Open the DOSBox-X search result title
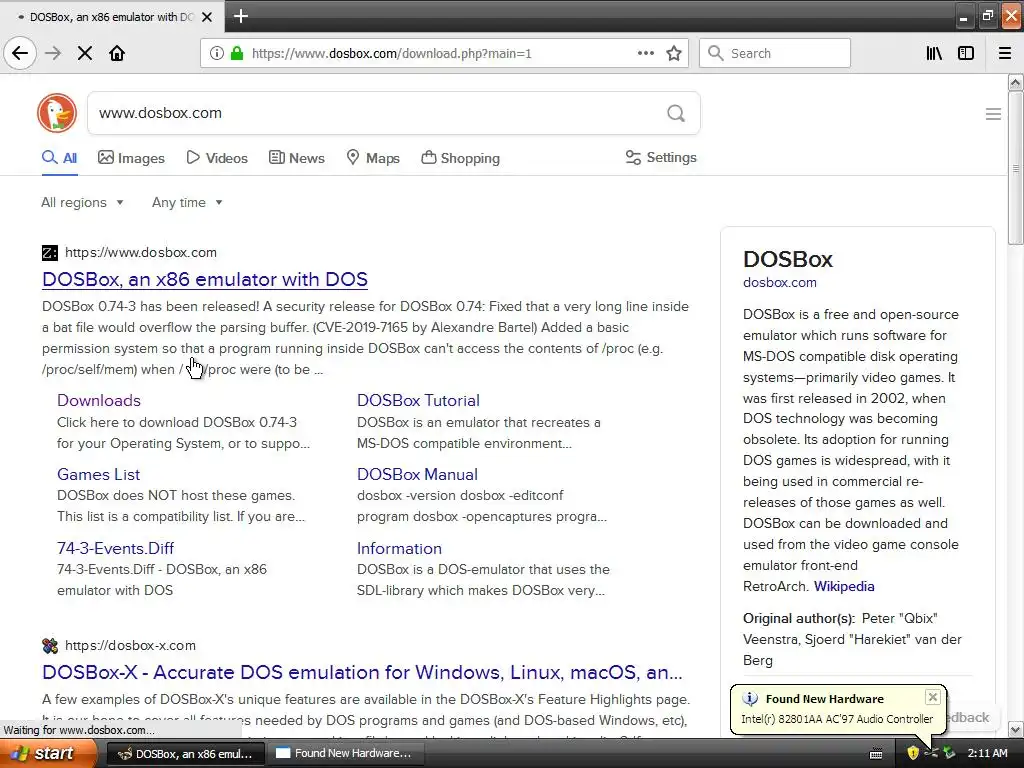The image size is (1024, 768). click(x=362, y=673)
